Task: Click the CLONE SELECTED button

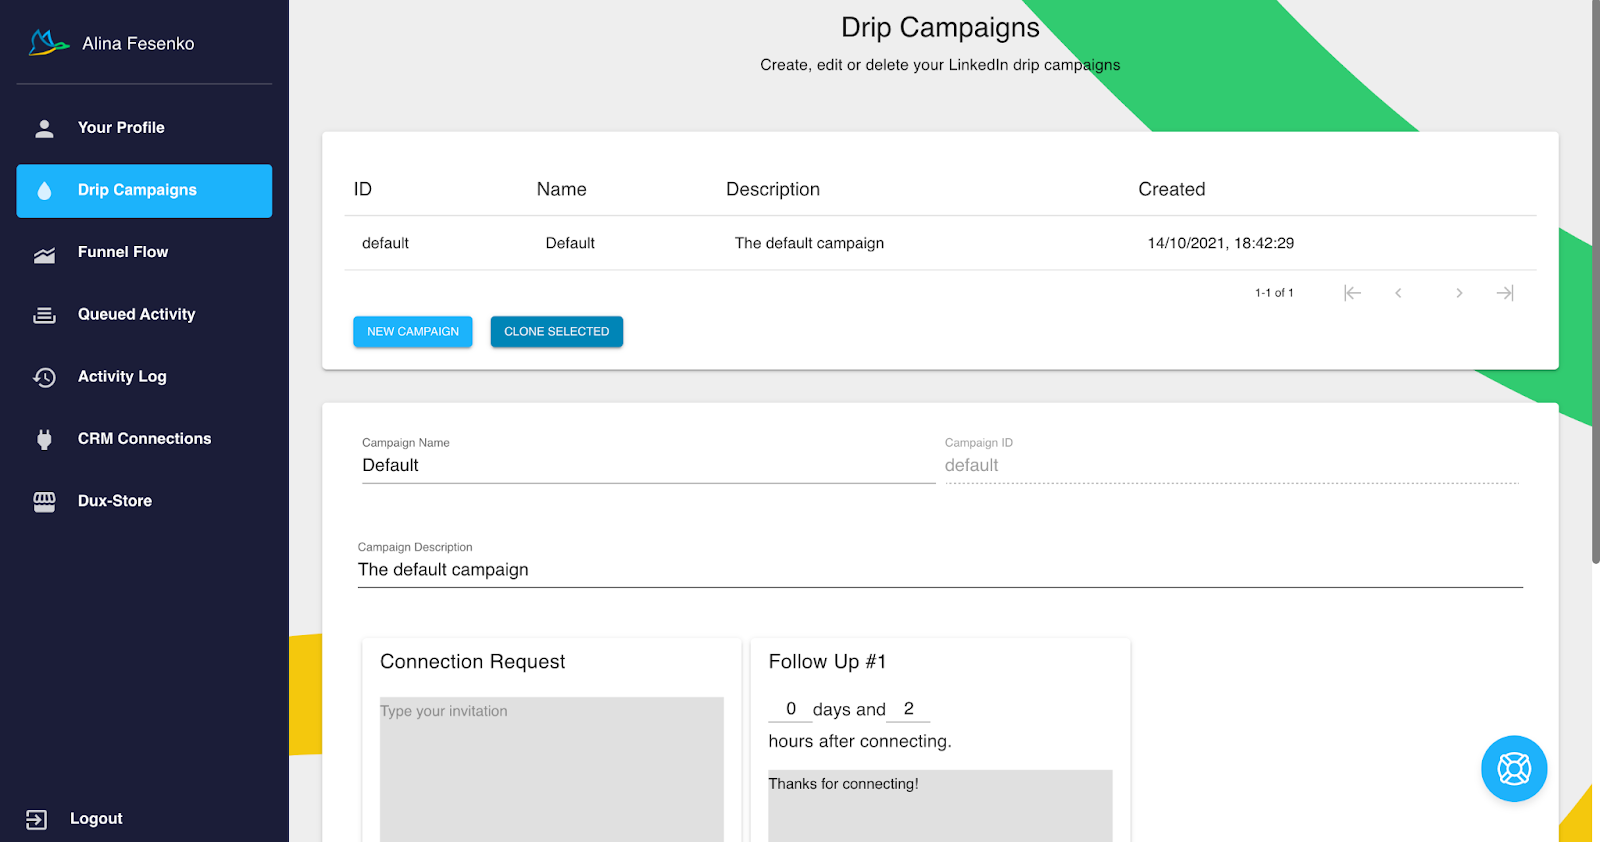Action: (x=556, y=332)
